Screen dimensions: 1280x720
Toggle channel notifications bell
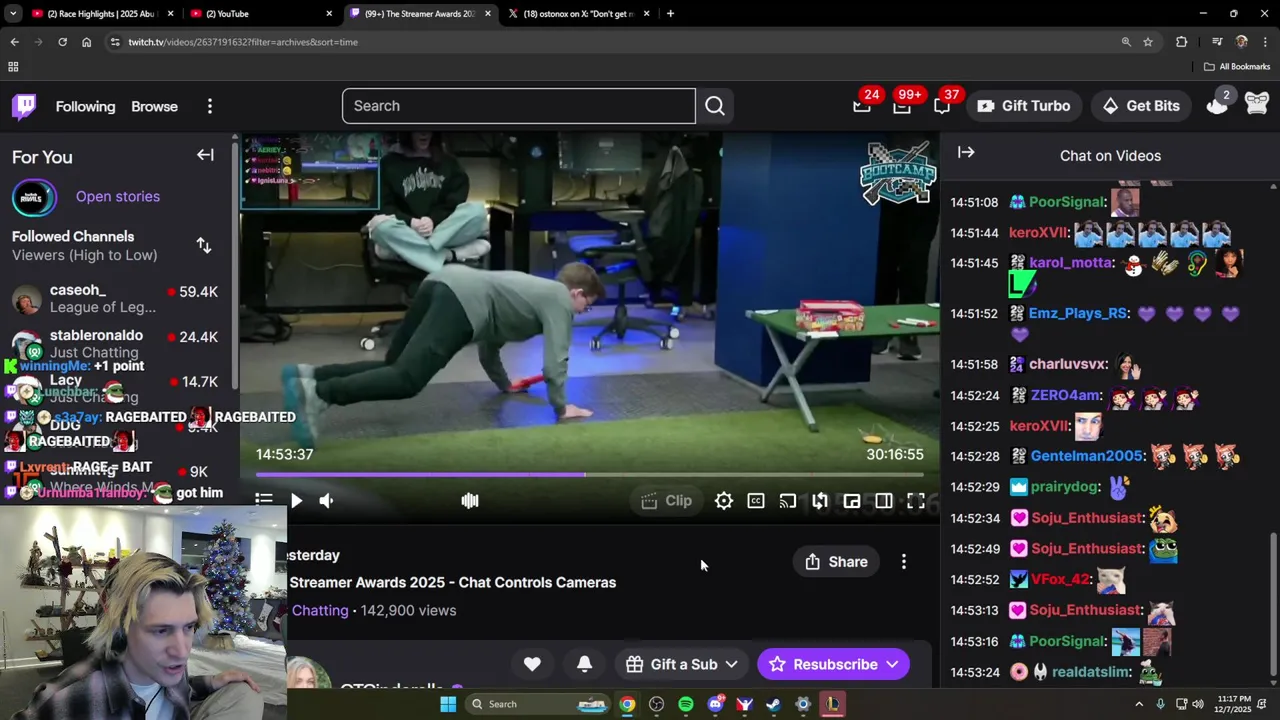[585, 664]
